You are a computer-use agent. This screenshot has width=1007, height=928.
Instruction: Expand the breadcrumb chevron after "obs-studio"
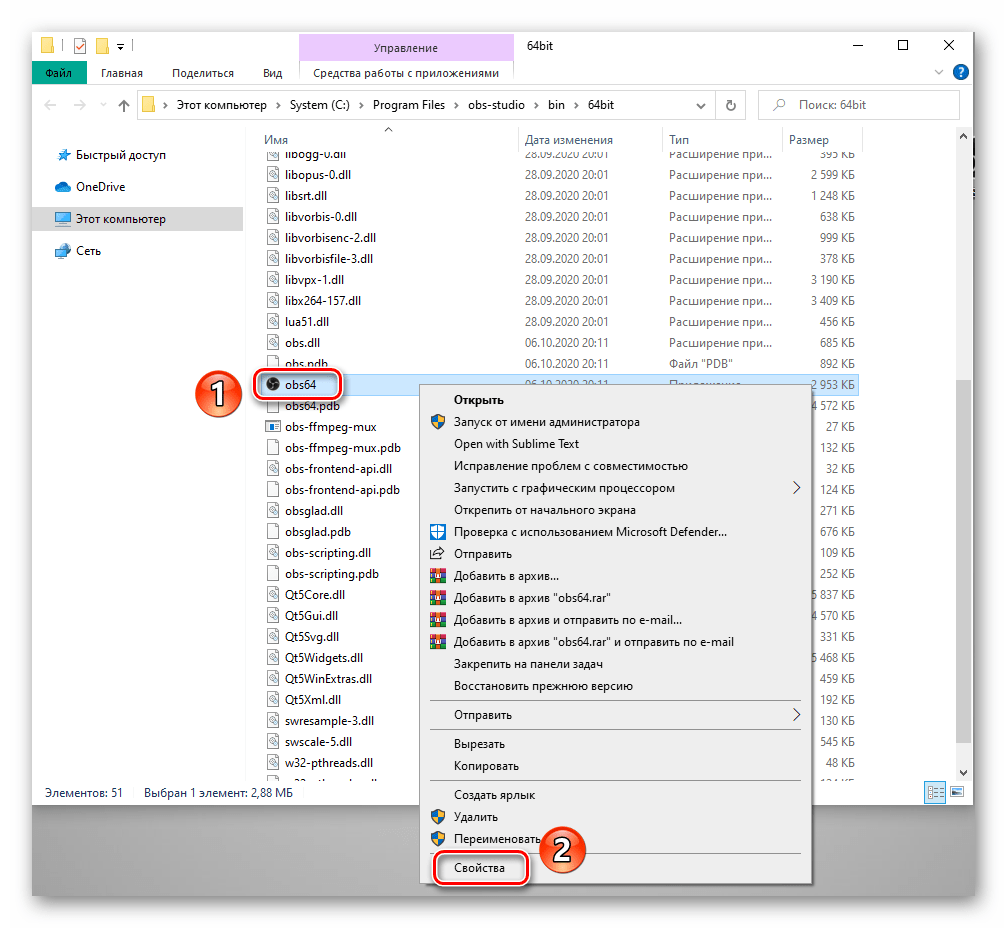(536, 105)
